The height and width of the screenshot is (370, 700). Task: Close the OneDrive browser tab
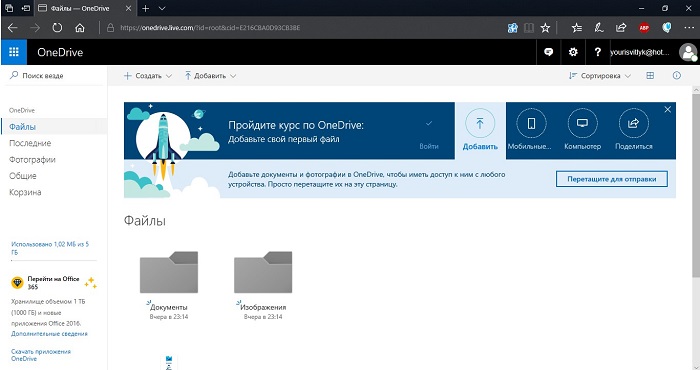(x=129, y=8)
